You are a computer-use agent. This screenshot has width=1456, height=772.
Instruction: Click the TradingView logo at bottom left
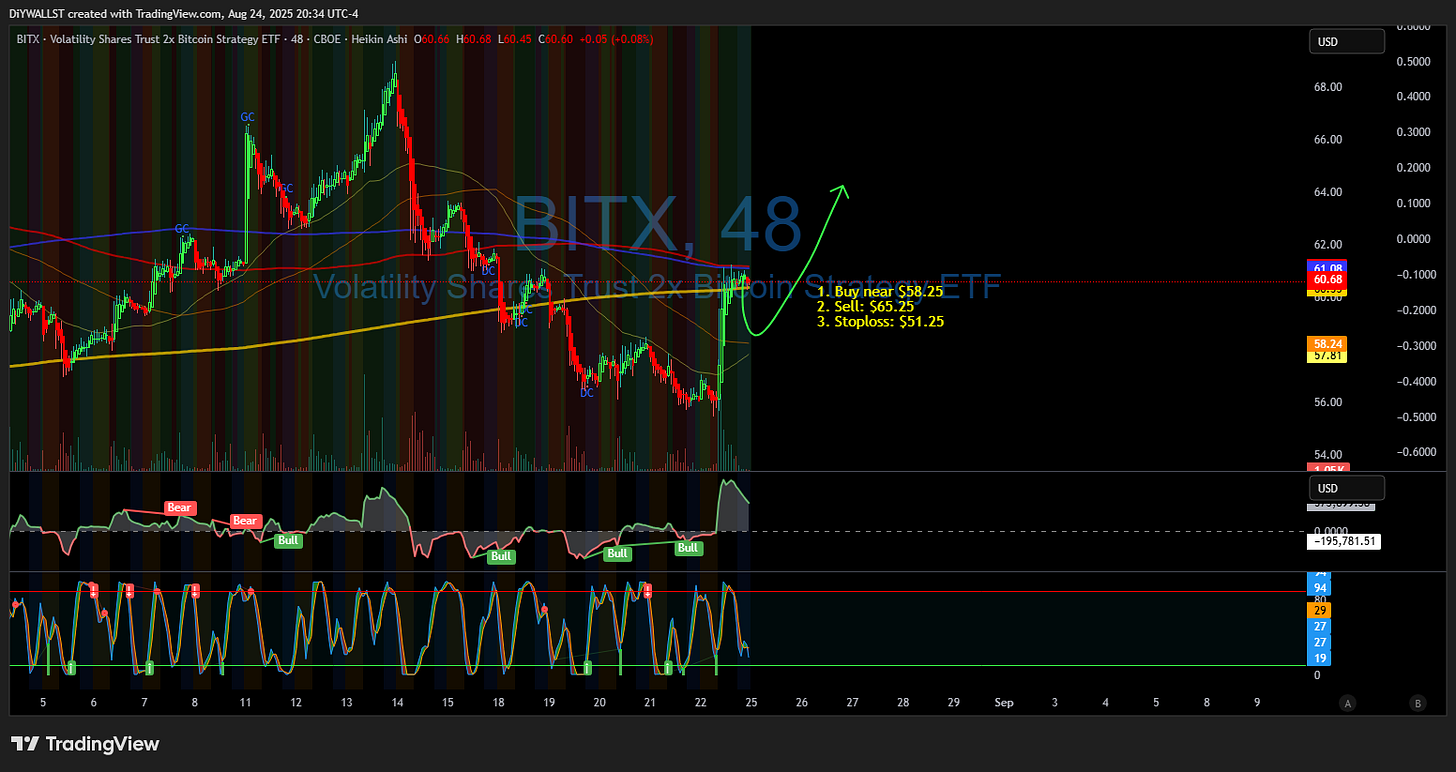[85, 743]
